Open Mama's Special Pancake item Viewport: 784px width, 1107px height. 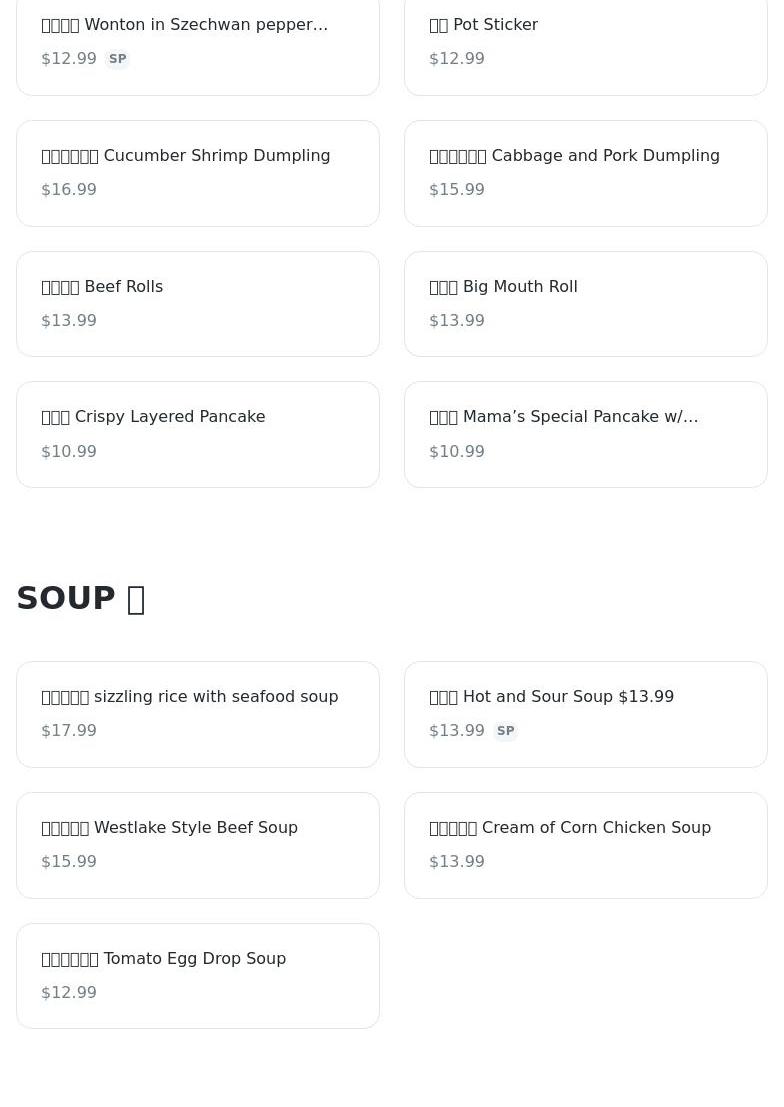pyautogui.click(x=586, y=435)
